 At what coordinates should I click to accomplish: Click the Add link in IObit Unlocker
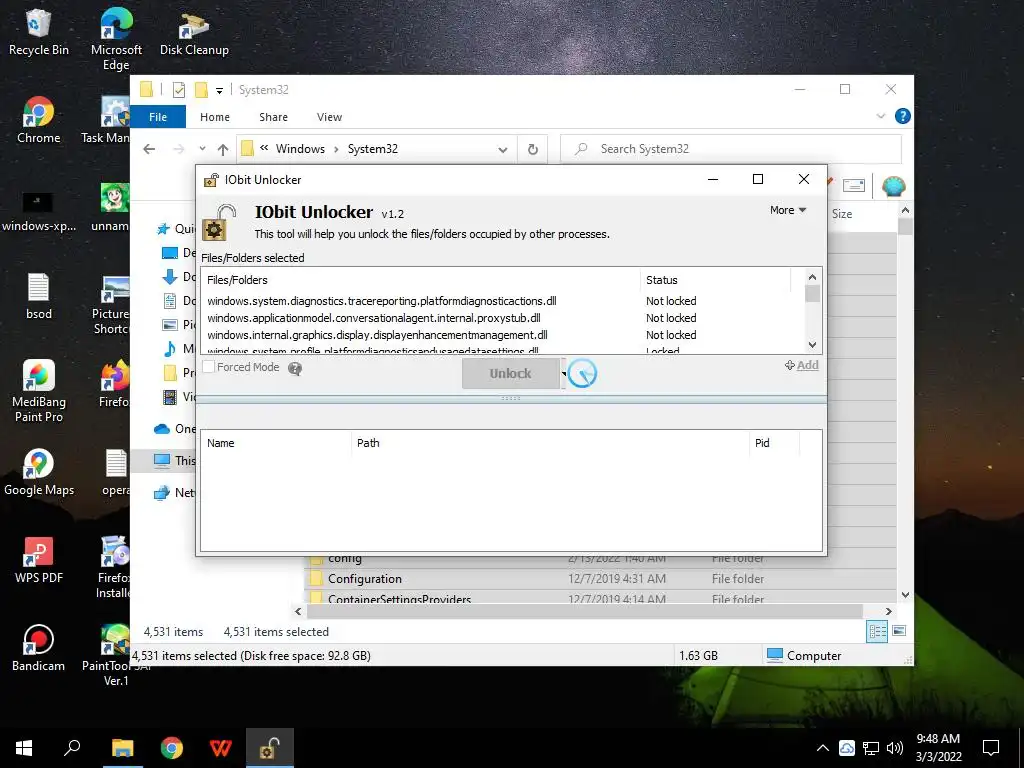tap(802, 365)
